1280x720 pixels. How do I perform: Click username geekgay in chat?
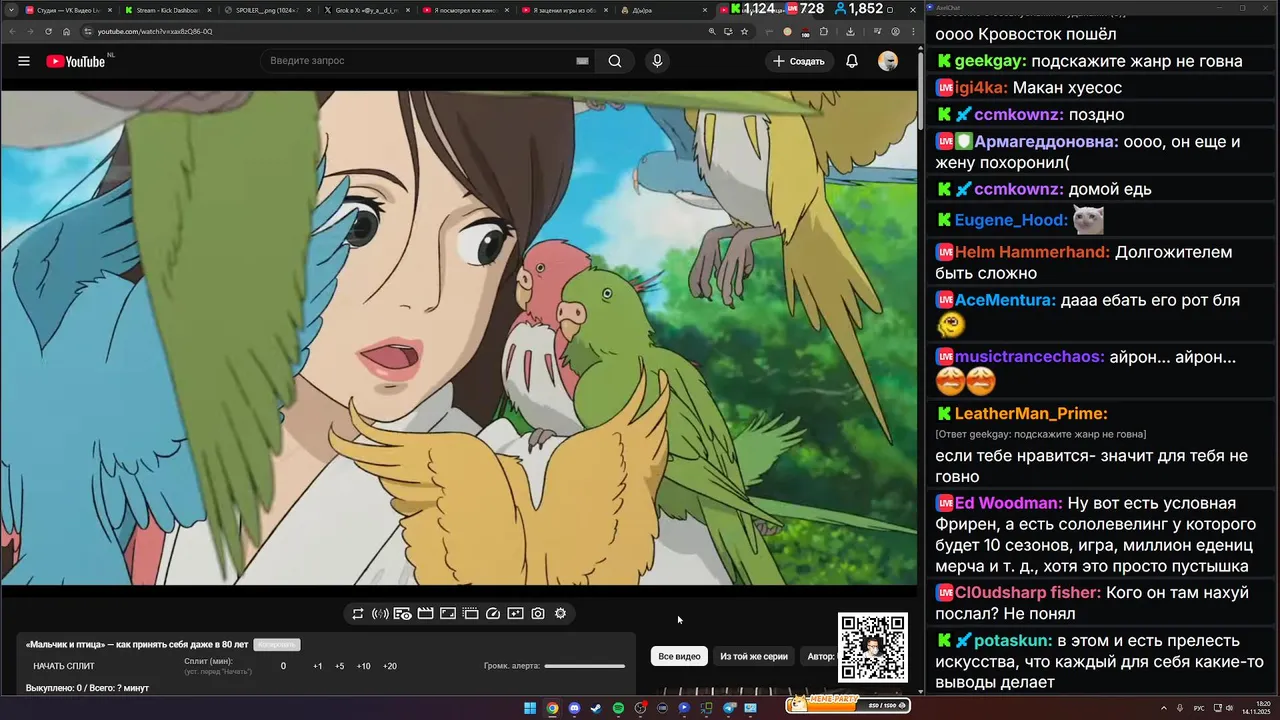(x=990, y=61)
